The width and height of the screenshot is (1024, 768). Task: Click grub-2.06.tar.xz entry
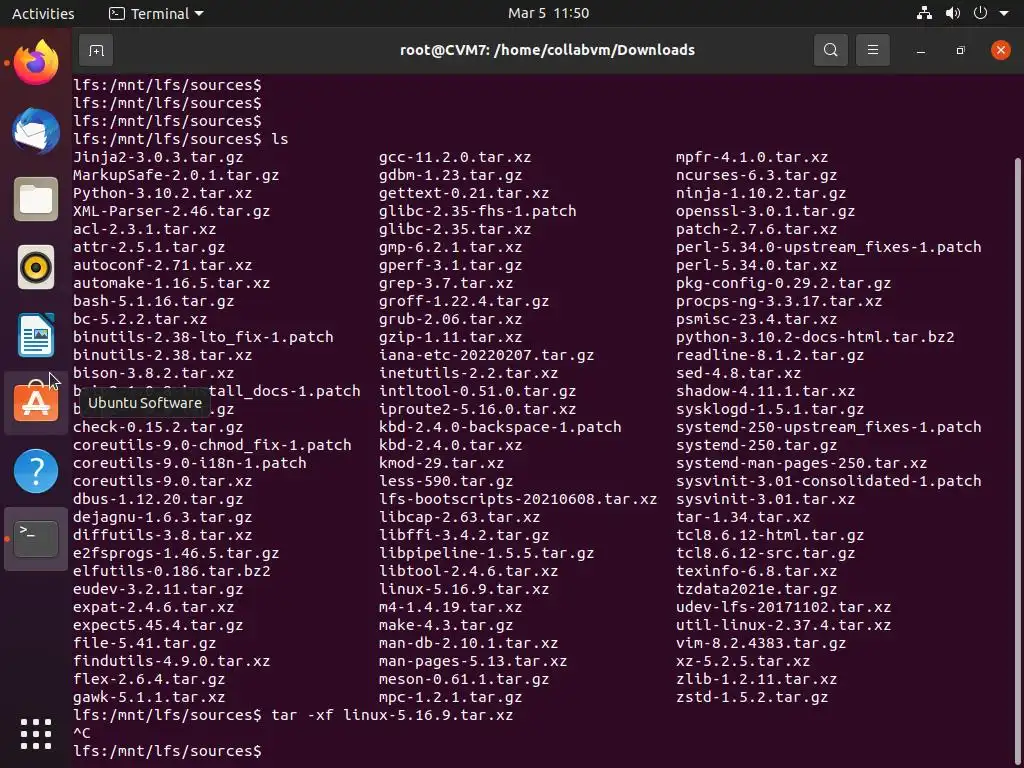[x=450, y=319]
